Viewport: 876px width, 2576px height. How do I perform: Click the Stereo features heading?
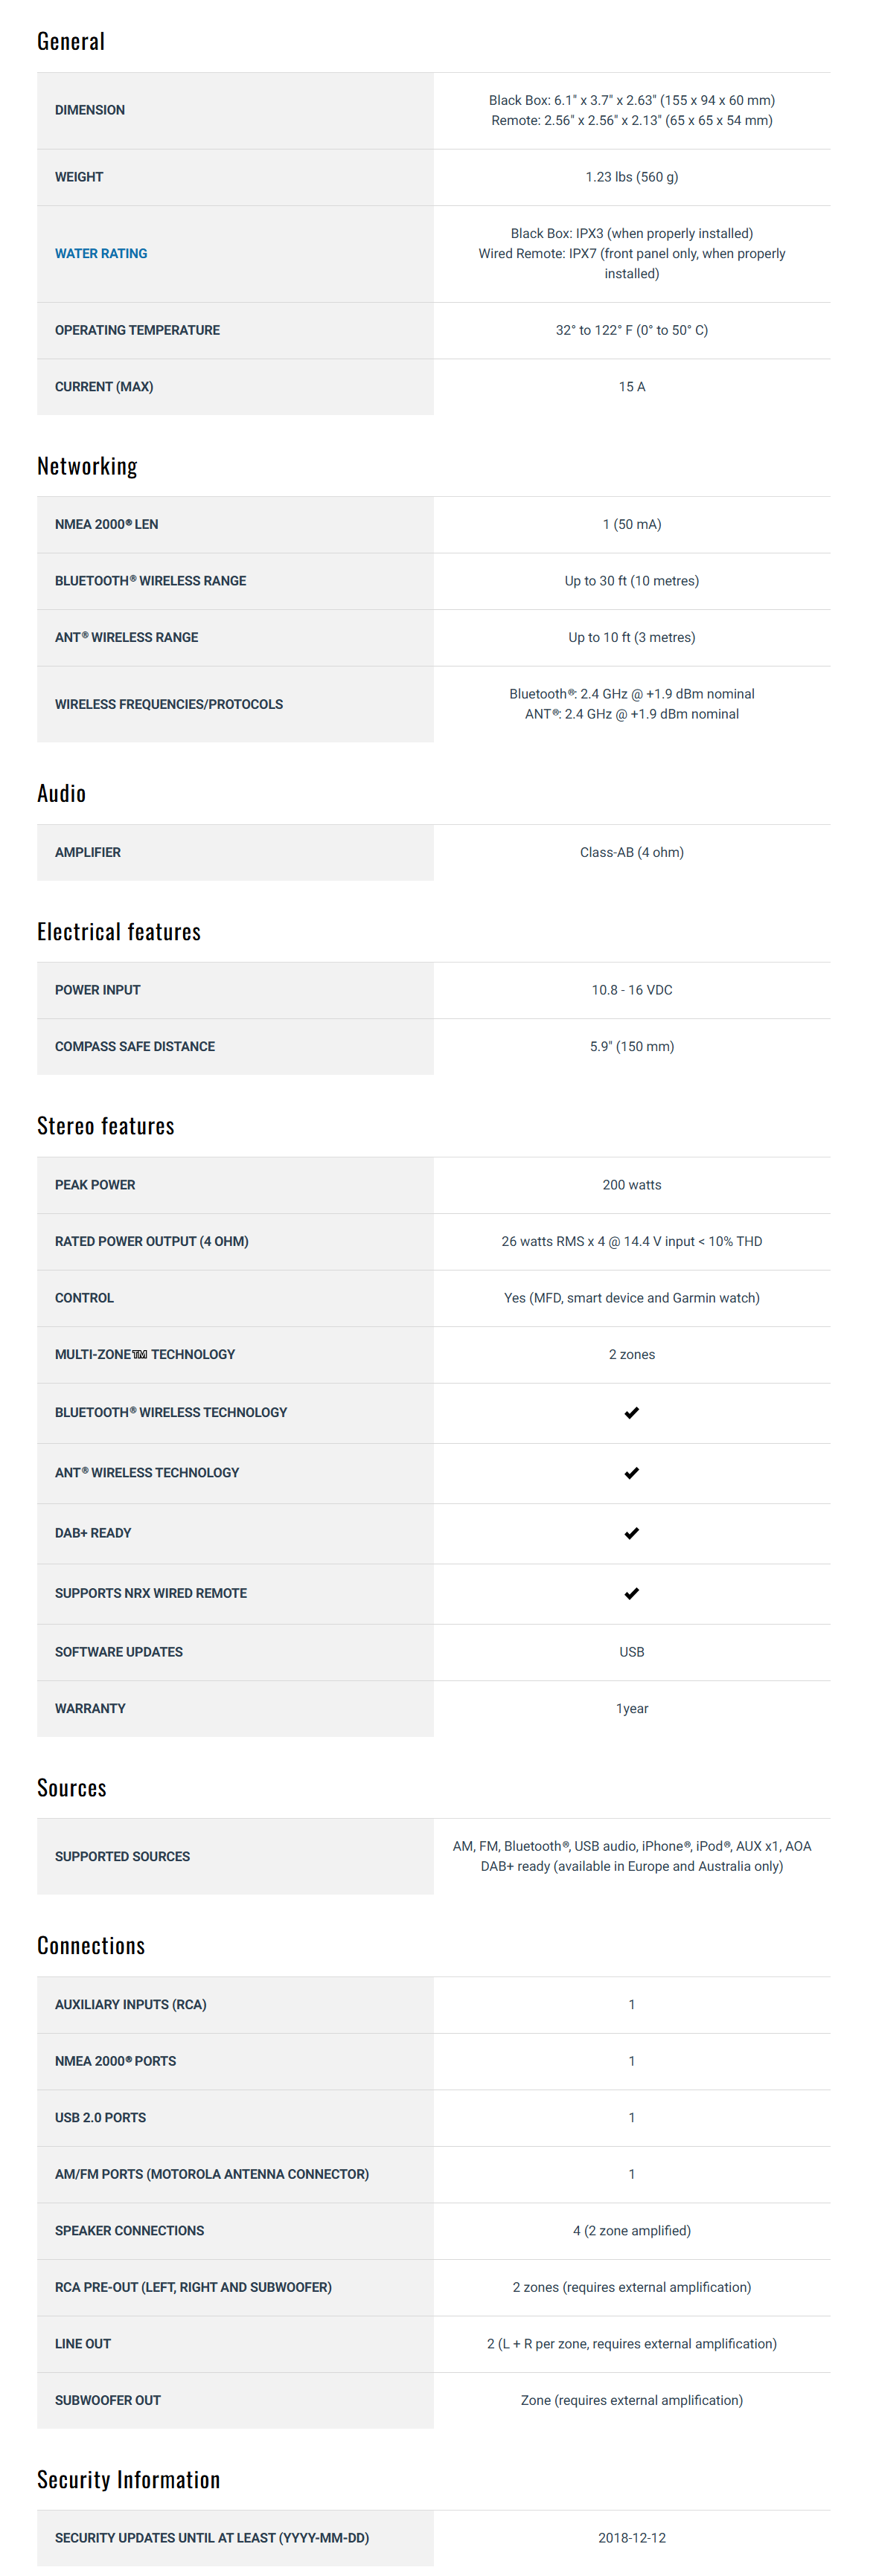pos(105,1126)
